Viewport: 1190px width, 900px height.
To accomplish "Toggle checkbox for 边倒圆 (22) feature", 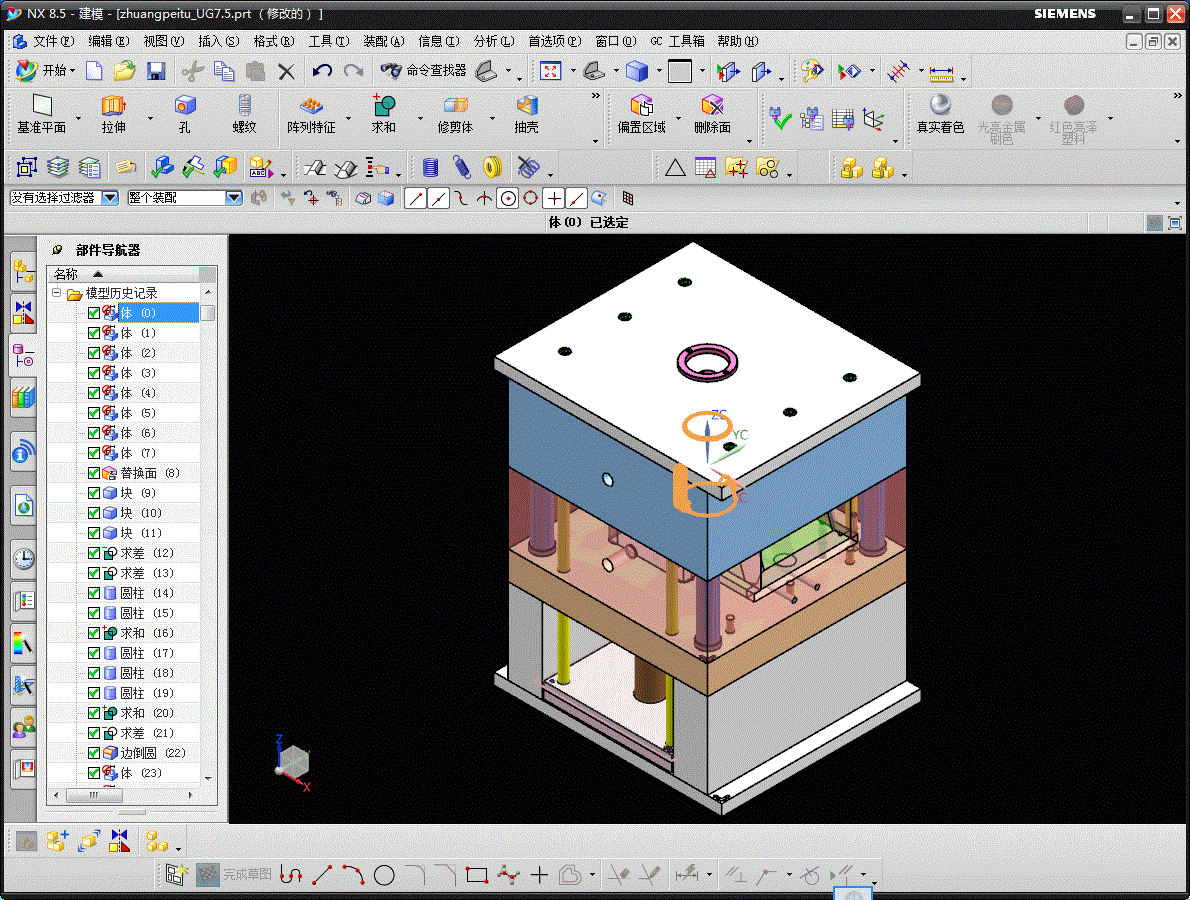I will [94, 753].
